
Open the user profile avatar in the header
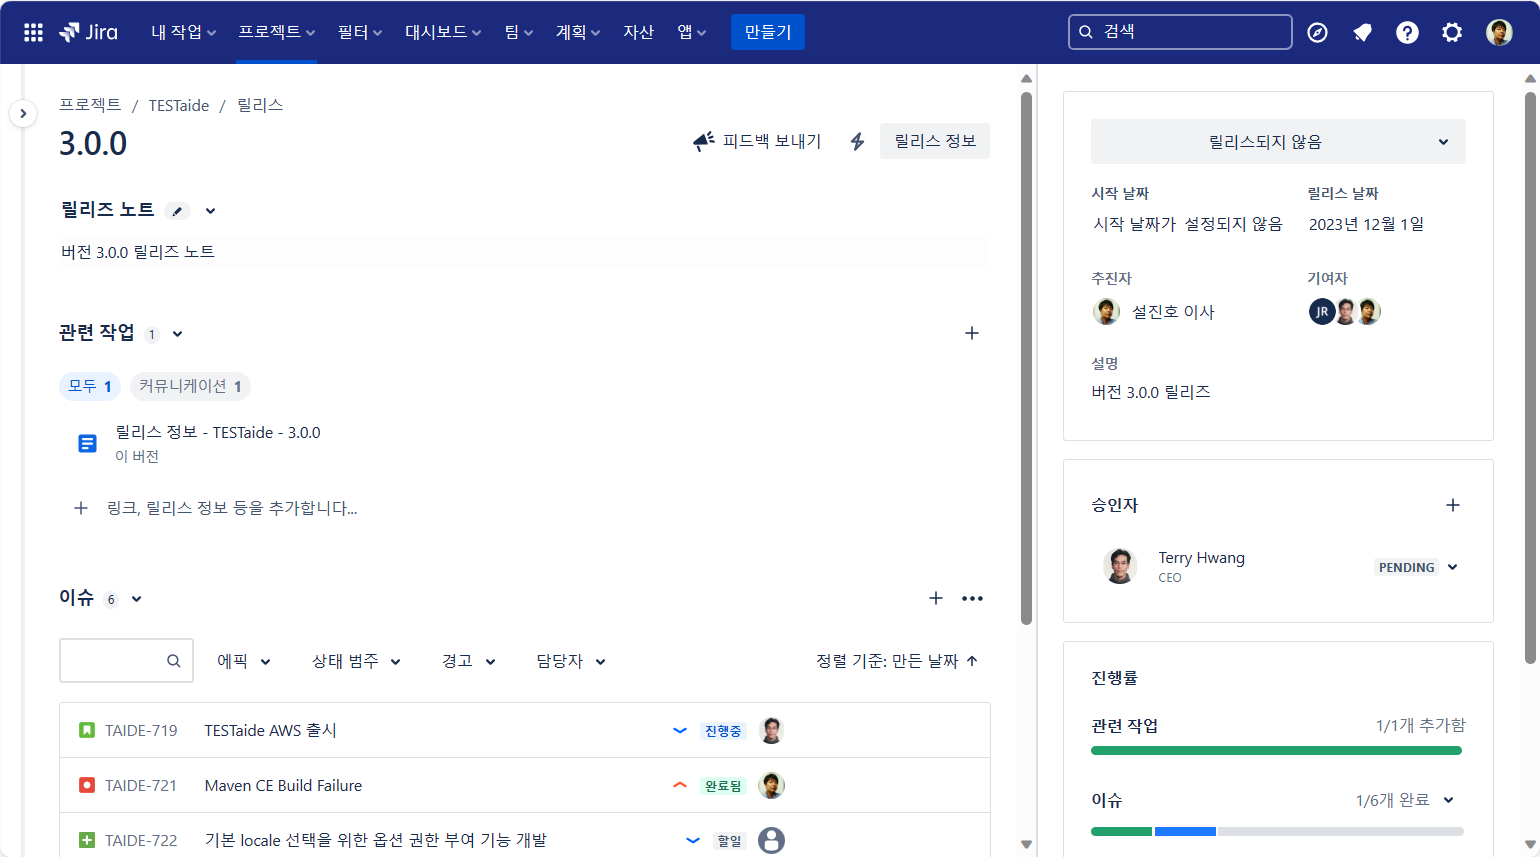tap(1499, 32)
